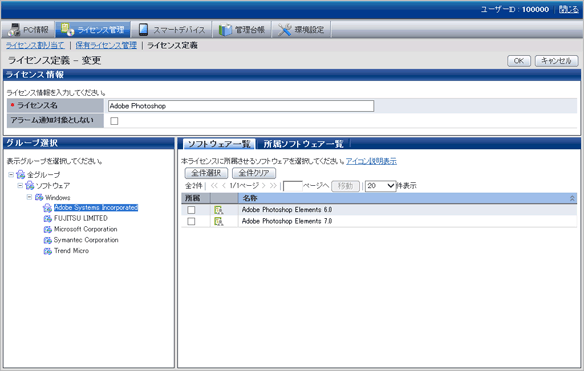Click the 移動 button

pyautogui.click(x=345, y=186)
